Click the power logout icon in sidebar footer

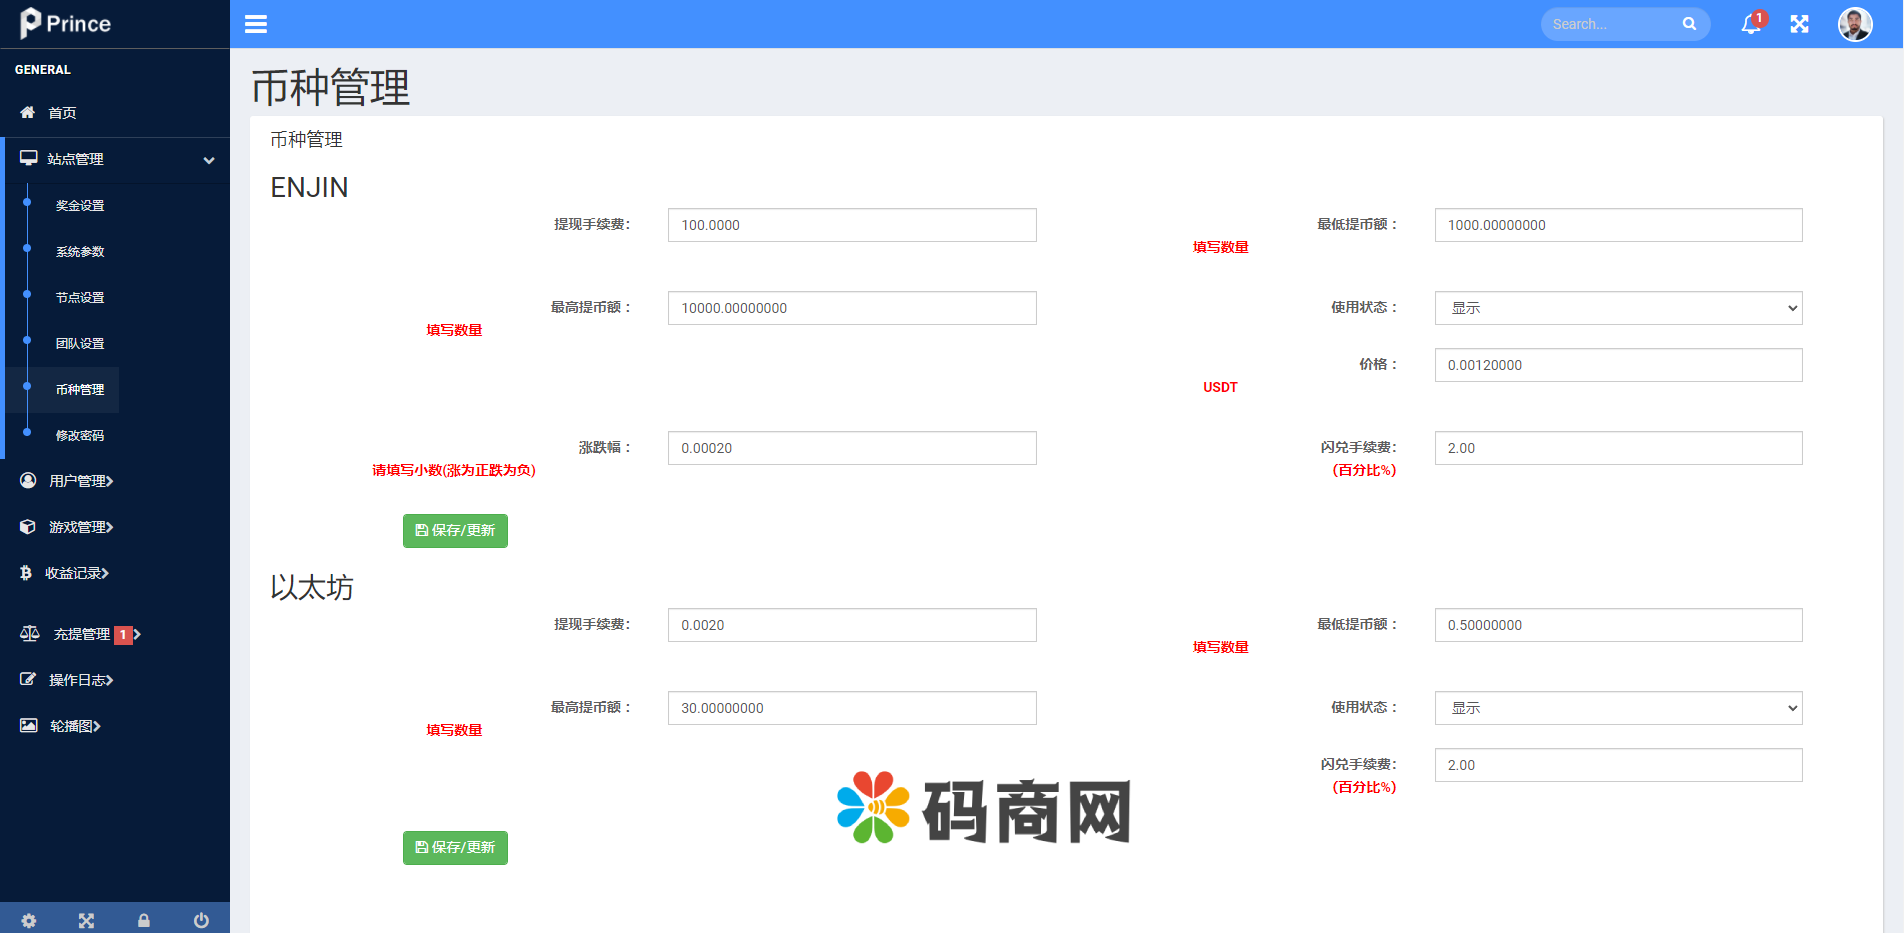click(x=201, y=920)
